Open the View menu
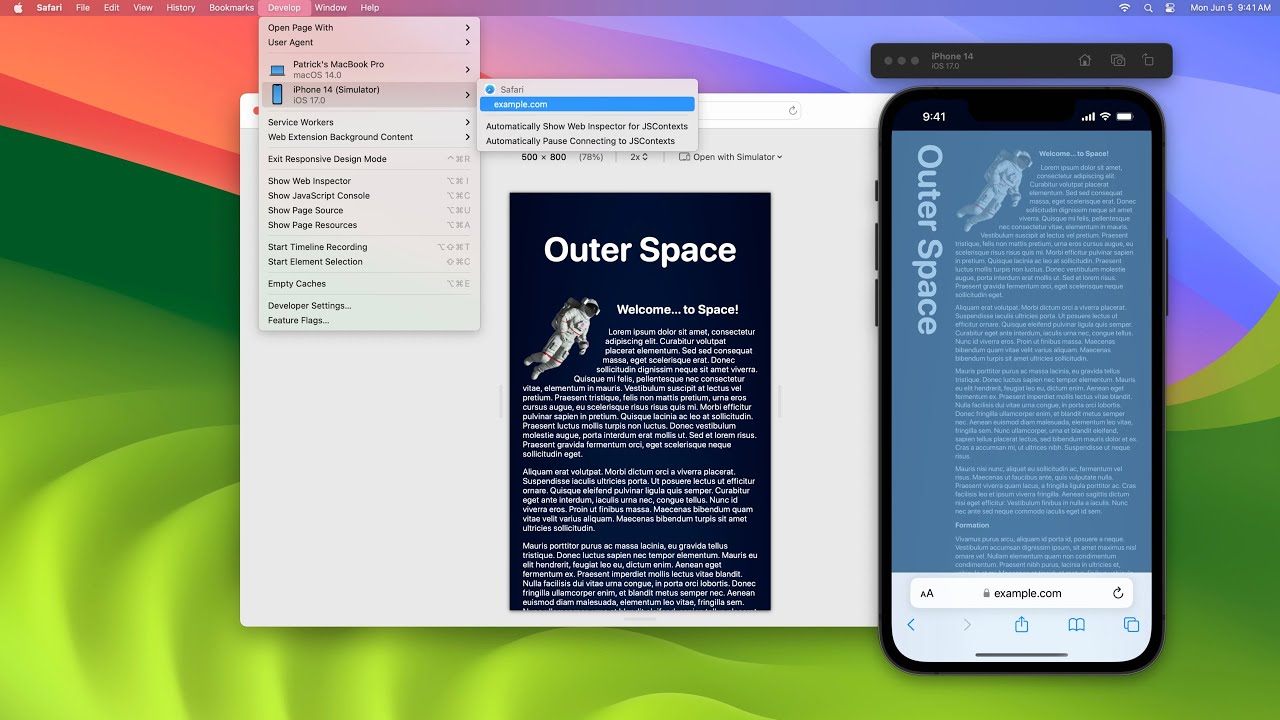 coord(143,7)
